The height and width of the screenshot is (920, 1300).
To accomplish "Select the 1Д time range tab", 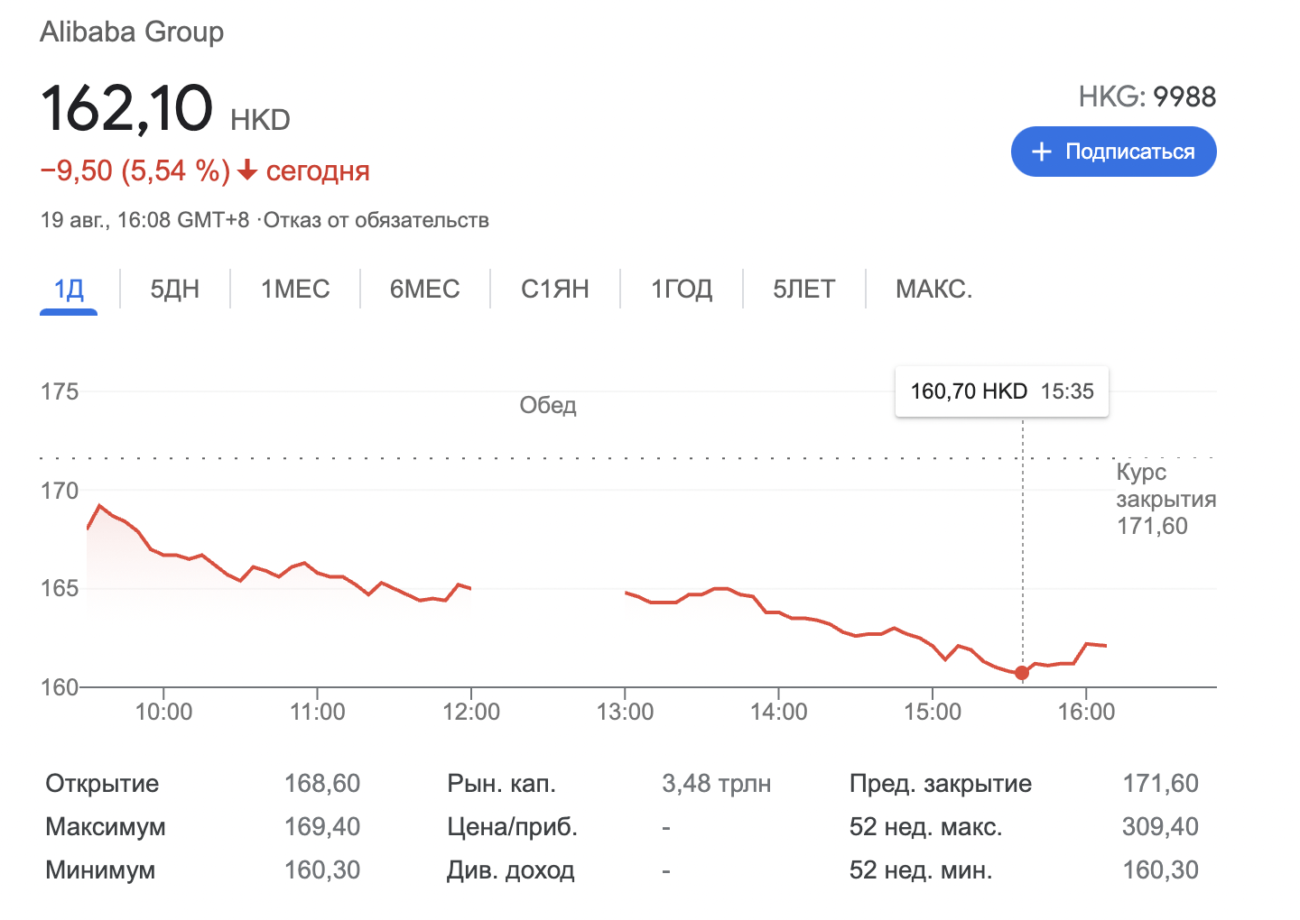I will pyautogui.click(x=68, y=290).
